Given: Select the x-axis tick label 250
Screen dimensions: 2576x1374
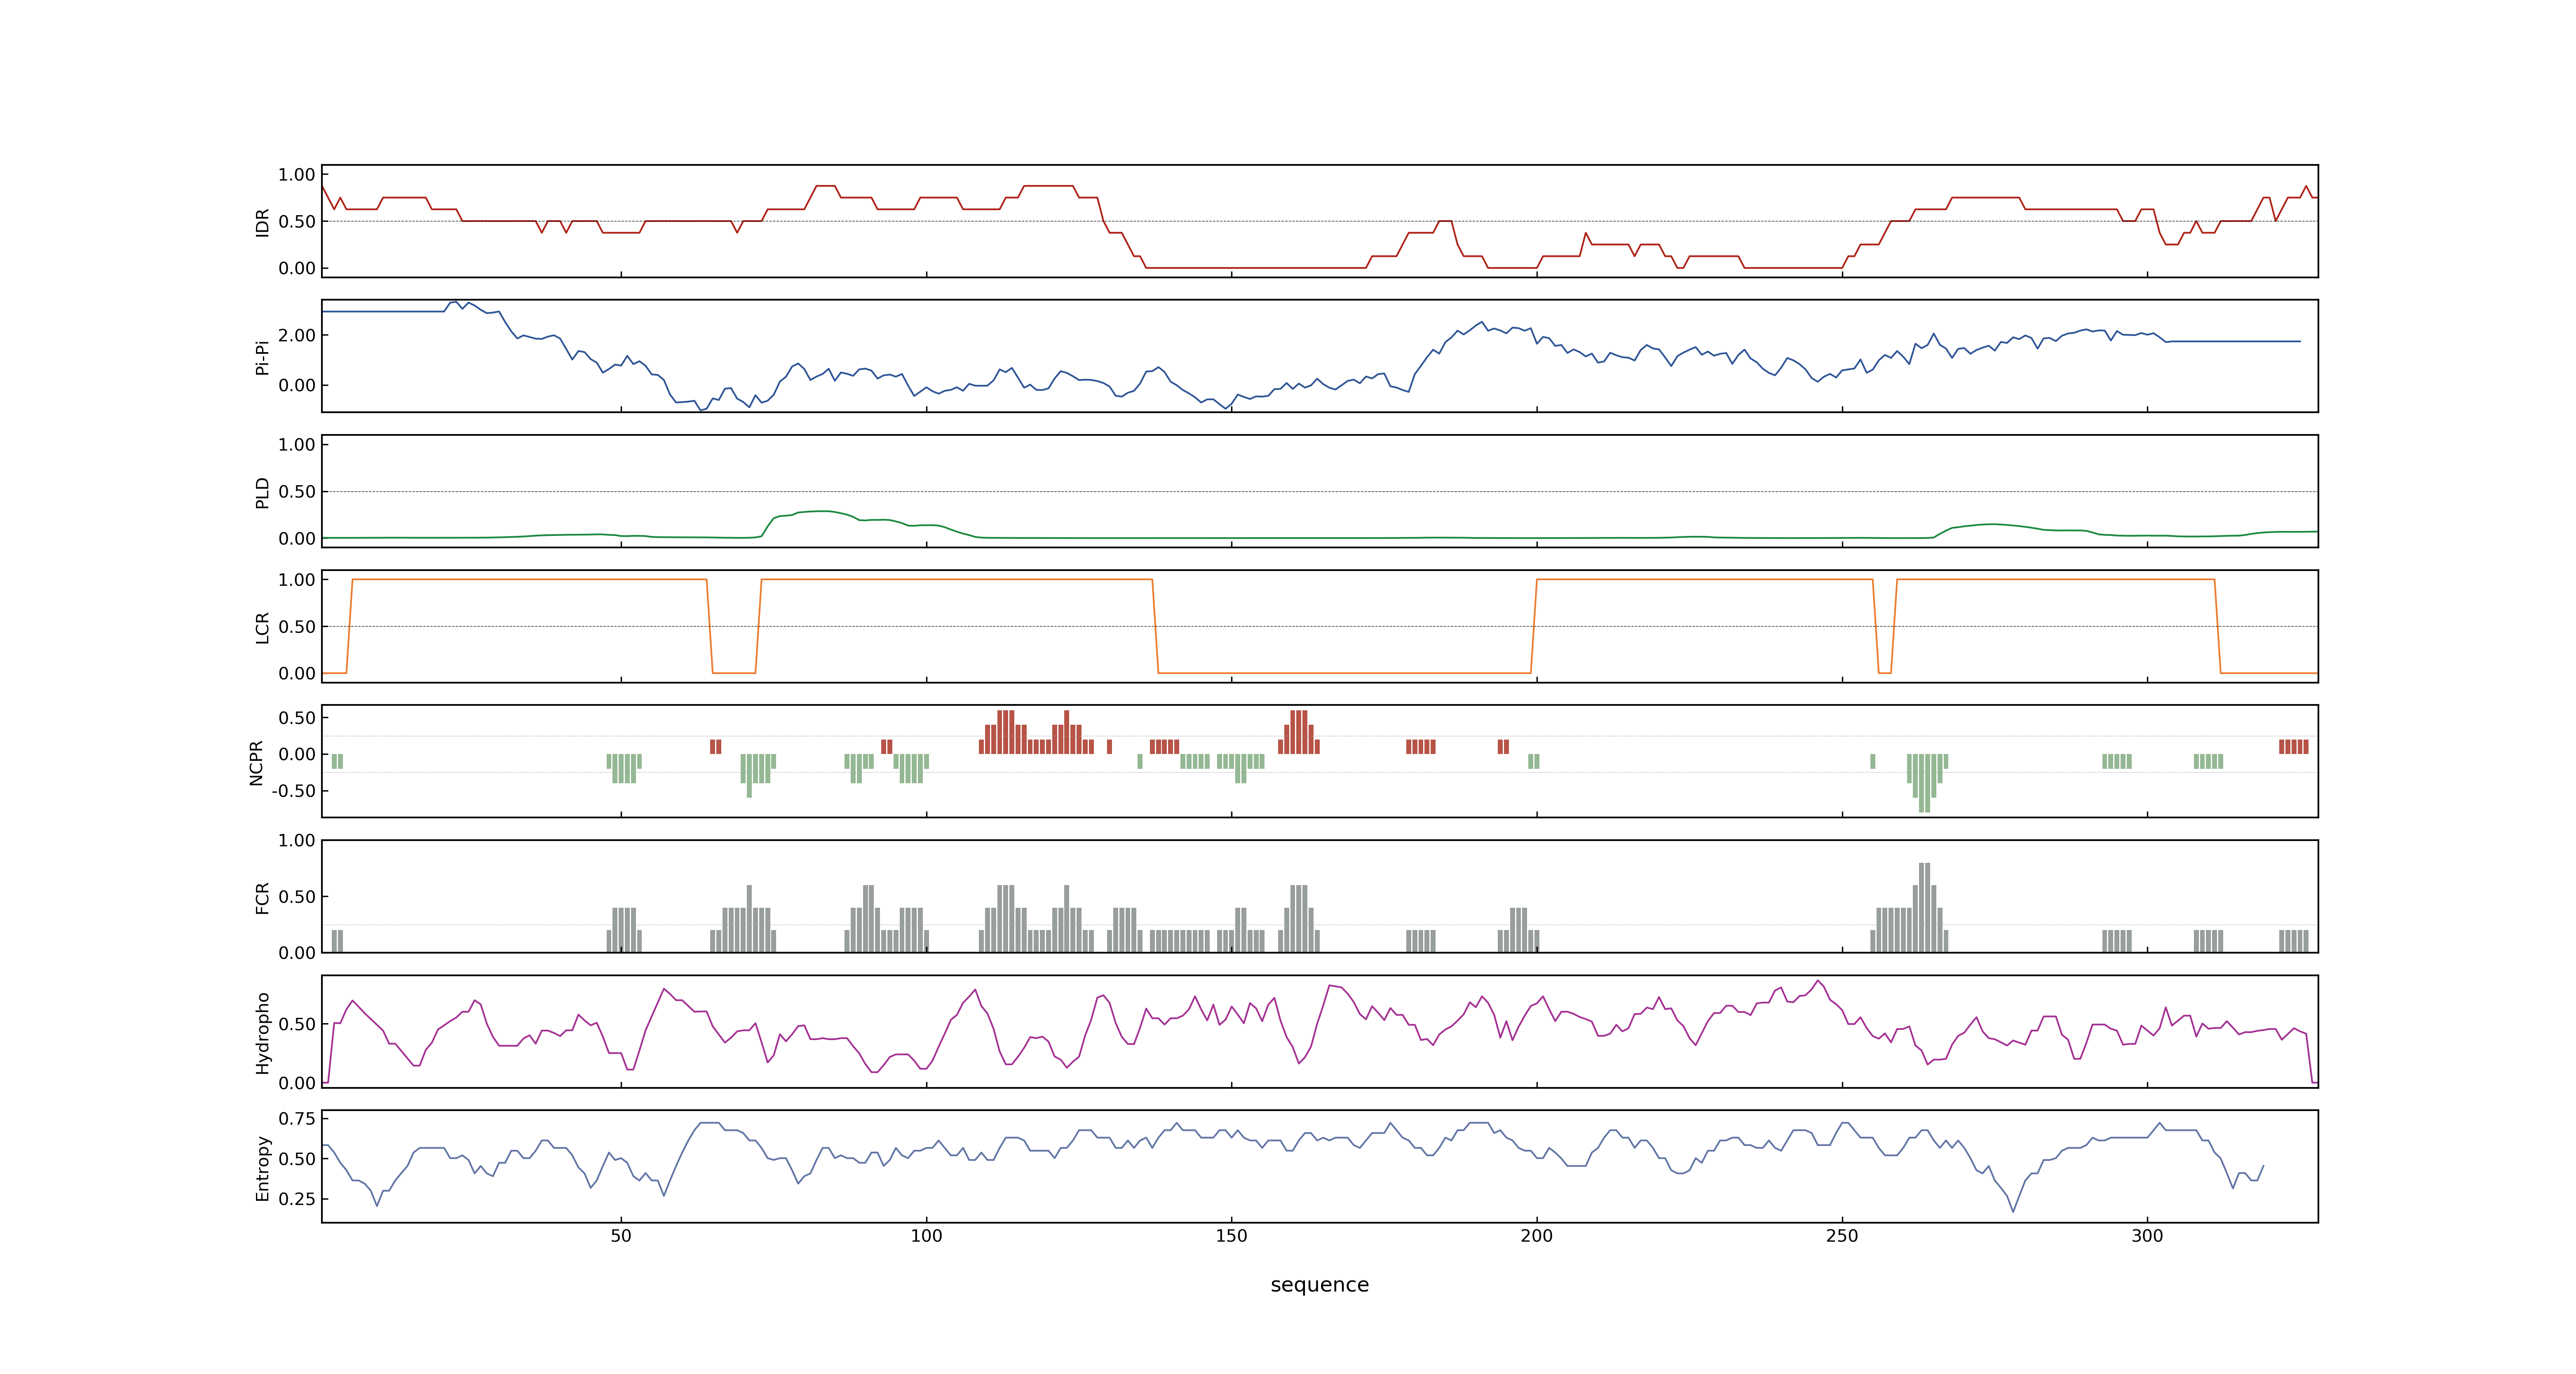Looking at the screenshot, I should [x=1842, y=1236].
